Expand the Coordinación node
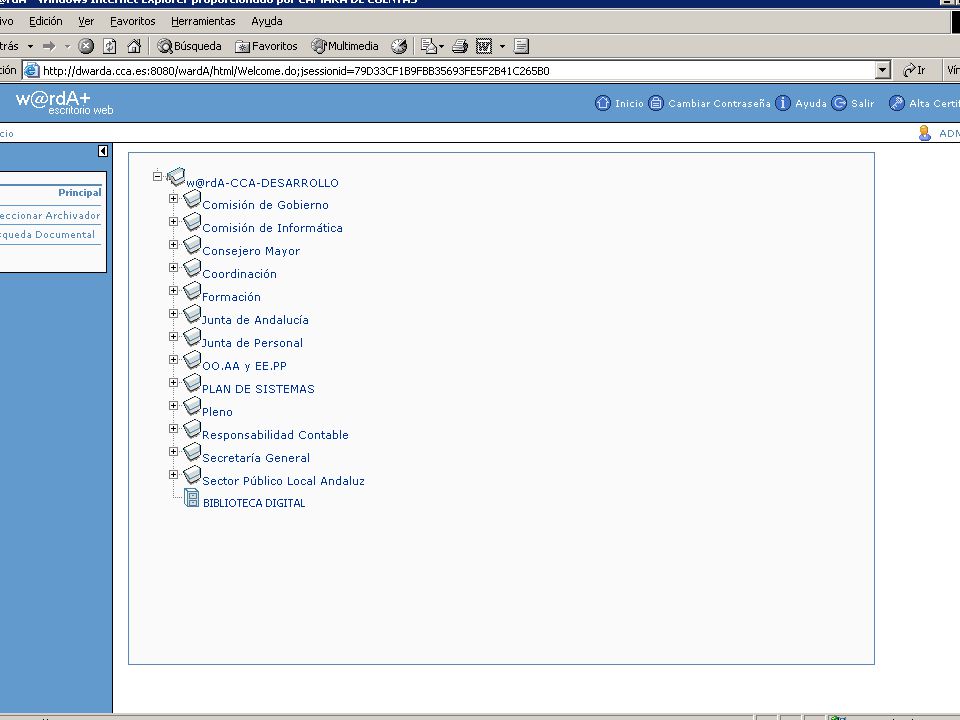The height and width of the screenshot is (720, 960). [x=173, y=268]
